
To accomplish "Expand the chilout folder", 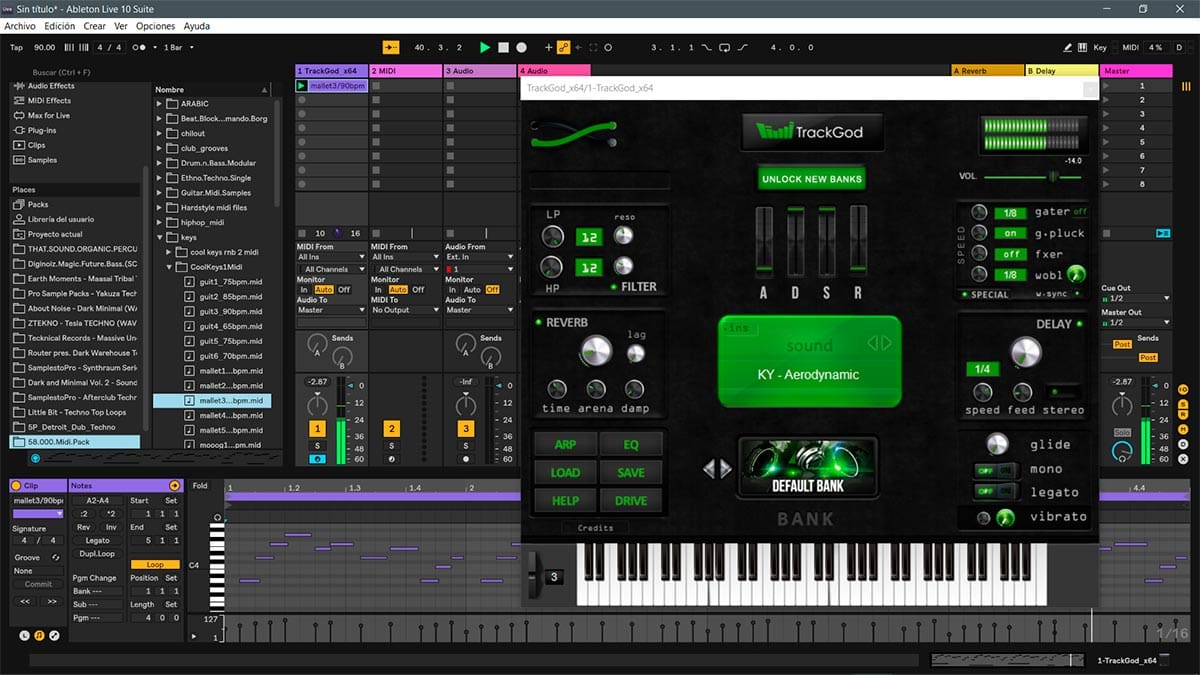I will click(x=159, y=133).
